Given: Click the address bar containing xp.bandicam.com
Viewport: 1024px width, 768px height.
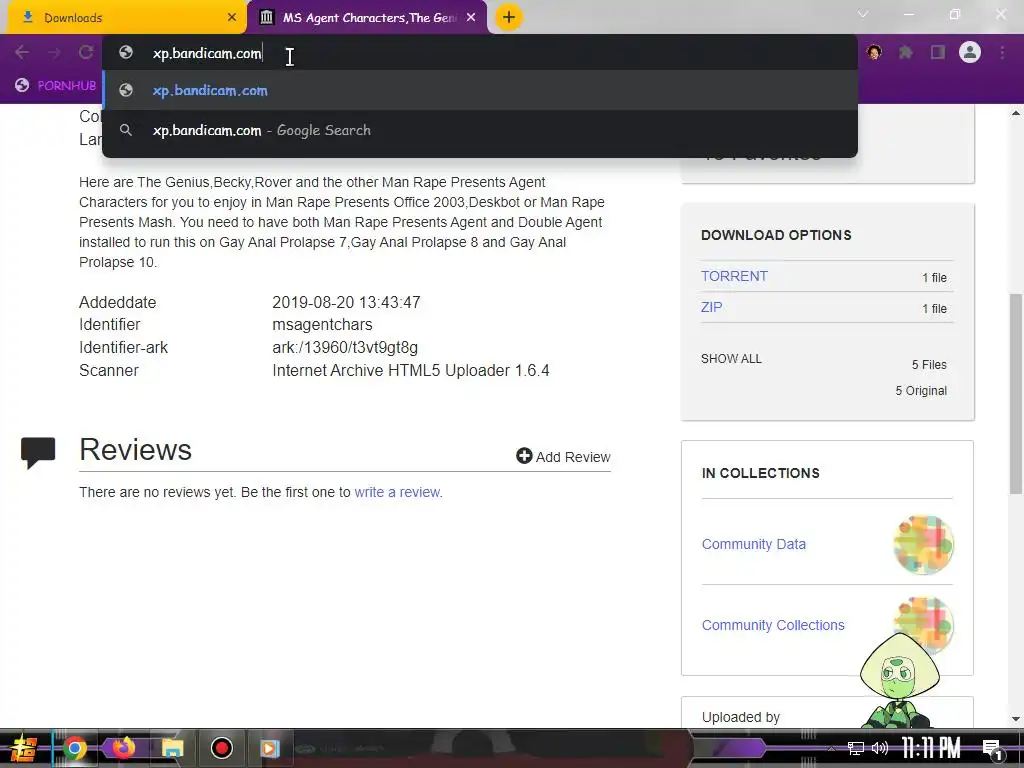Looking at the screenshot, I should 480,53.
